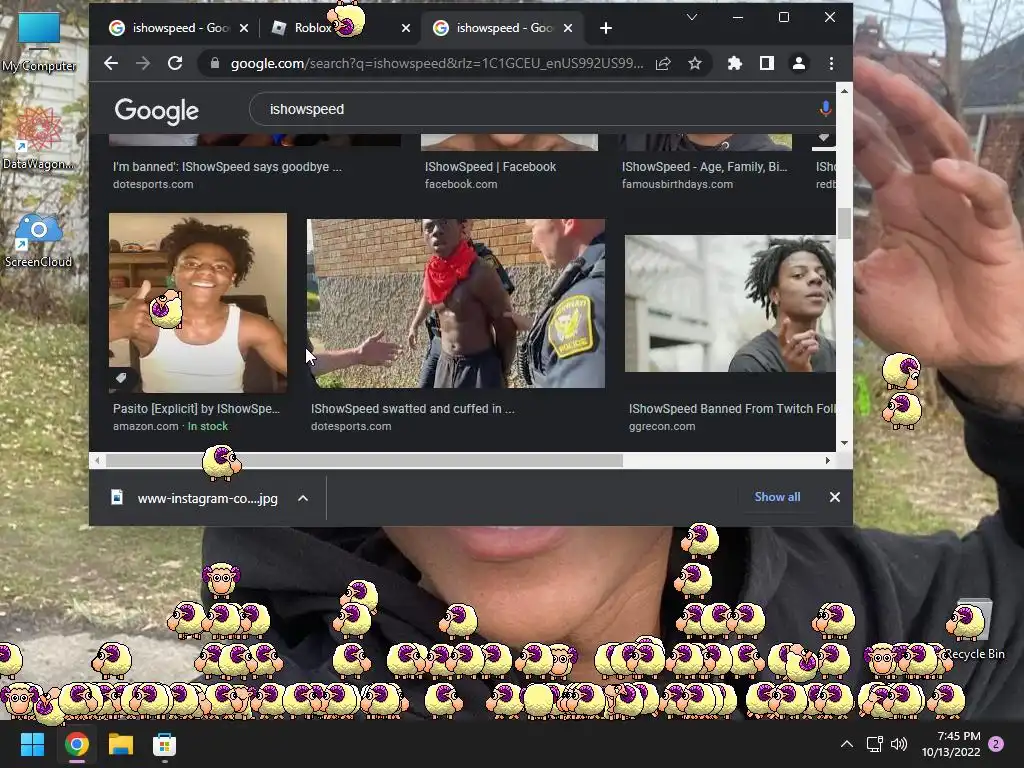Image resolution: width=1024 pixels, height=768 pixels.
Task: Open network status tray icon
Action: click(874, 744)
